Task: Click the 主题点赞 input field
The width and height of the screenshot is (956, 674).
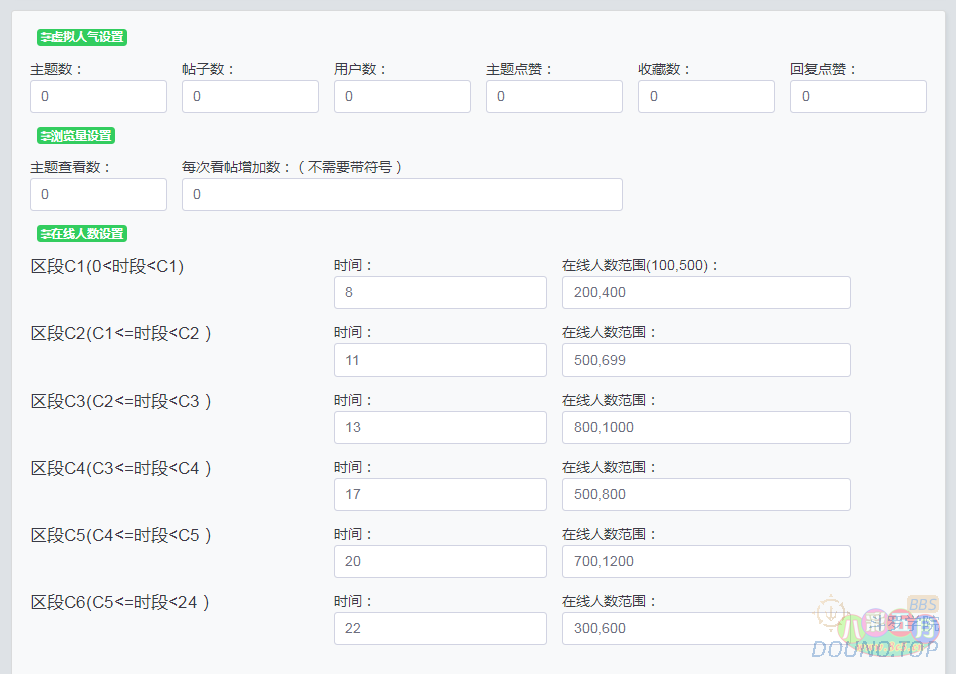Action: click(554, 97)
